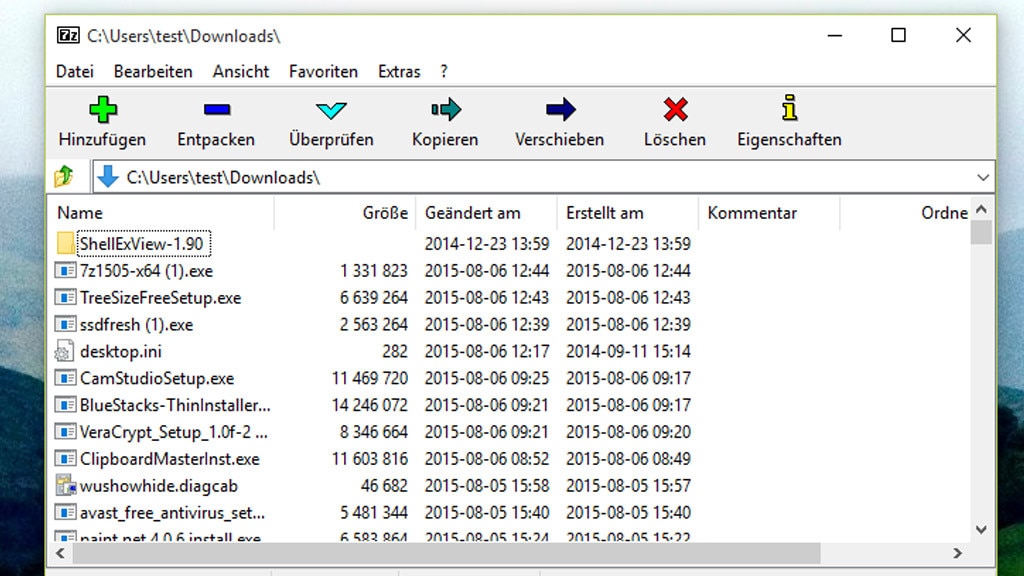Click the TreeSizeFreeSetup.exe file icon

[x=65, y=297]
